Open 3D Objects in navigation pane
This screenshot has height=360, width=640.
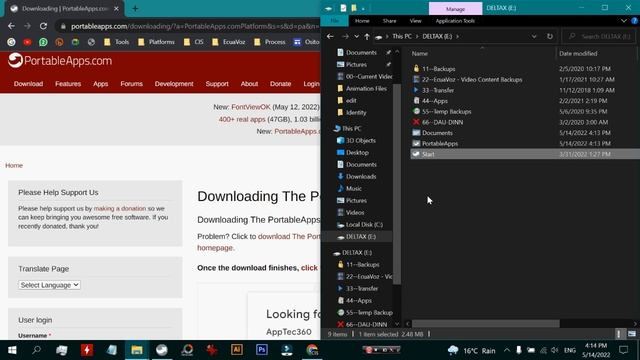(x=360, y=140)
